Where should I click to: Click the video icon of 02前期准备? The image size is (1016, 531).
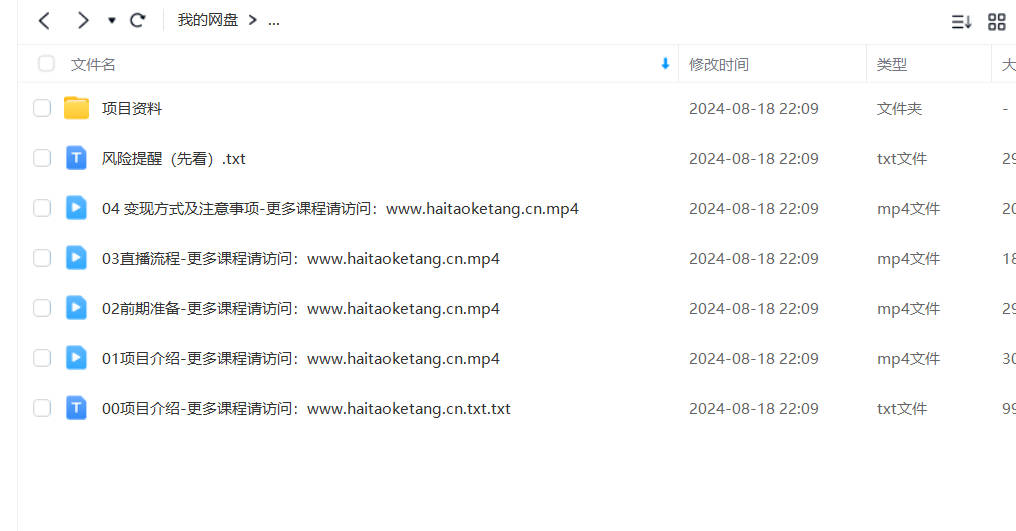(76, 307)
